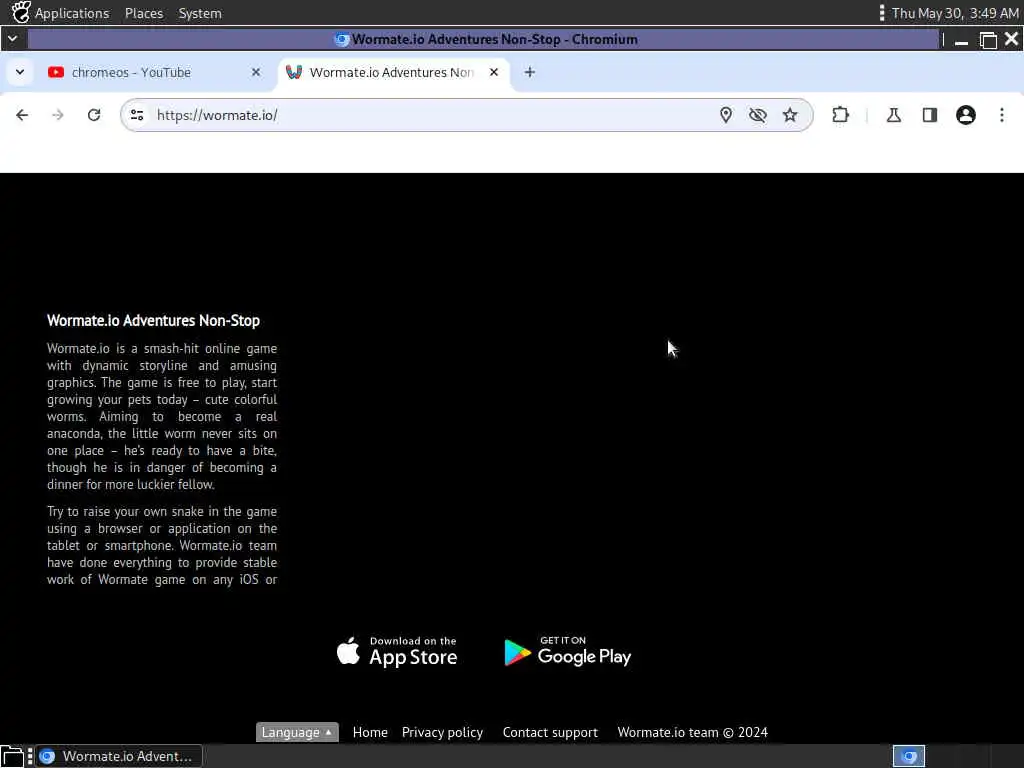
Task: Bookmark this page with the star icon
Action: pyautogui.click(x=790, y=115)
